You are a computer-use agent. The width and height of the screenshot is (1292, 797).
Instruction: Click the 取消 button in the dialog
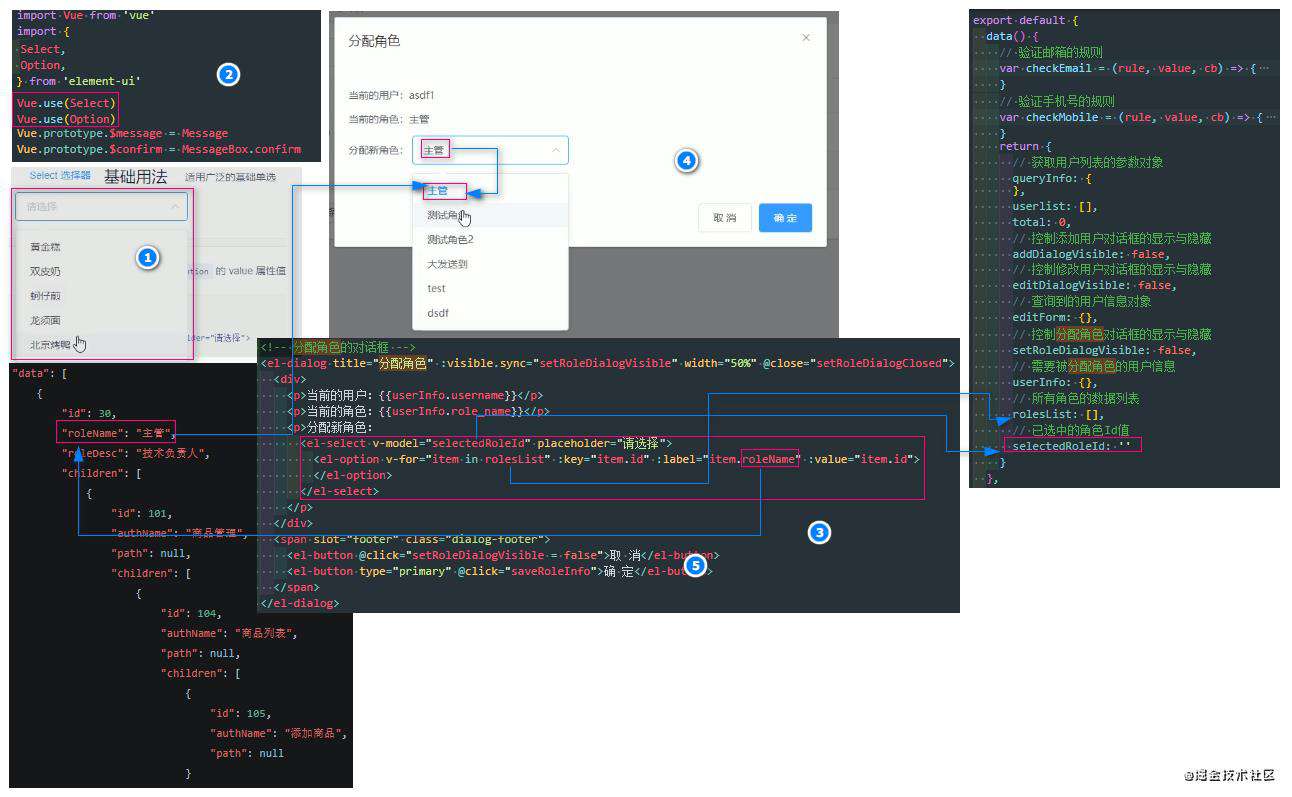click(x=724, y=218)
